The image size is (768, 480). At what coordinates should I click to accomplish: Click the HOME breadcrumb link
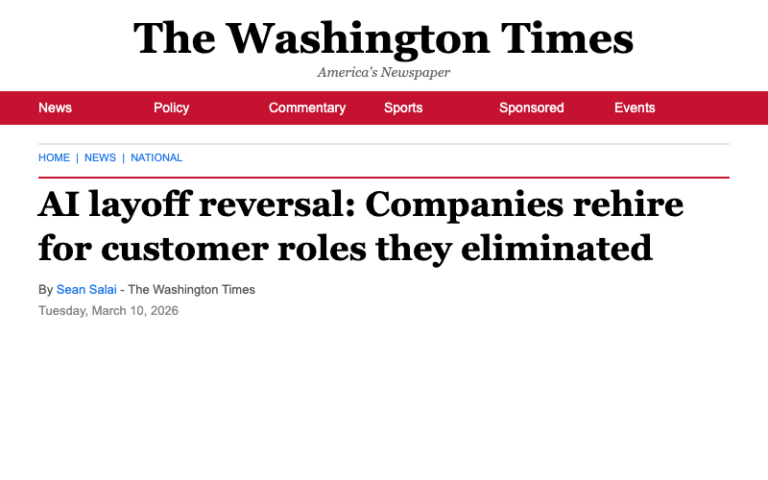click(x=54, y=158)
